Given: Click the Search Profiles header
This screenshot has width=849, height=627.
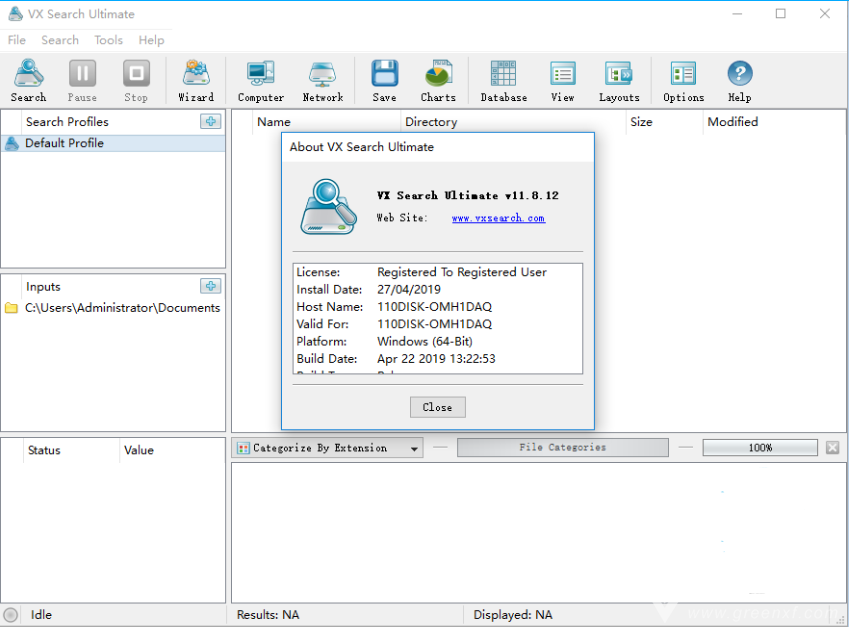Looking at the screenshot, I should click(67, 122).
